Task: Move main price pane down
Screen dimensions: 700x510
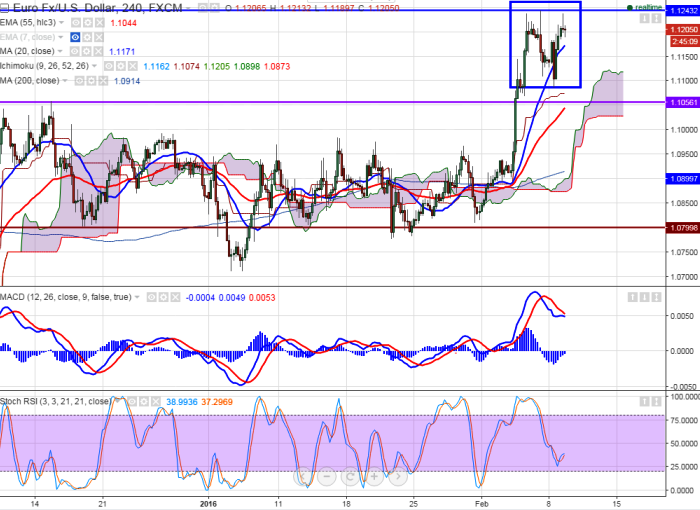Action: tap(644, 18)
